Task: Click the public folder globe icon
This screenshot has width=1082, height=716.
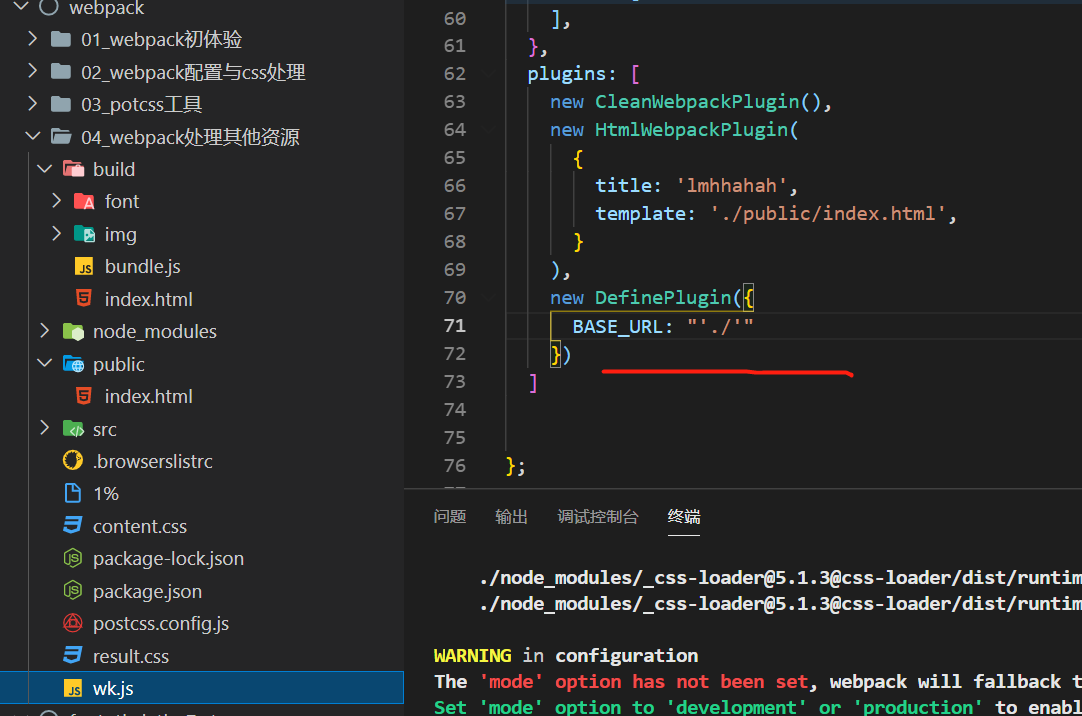Action: pyautogui.click(x=73, y=364)
